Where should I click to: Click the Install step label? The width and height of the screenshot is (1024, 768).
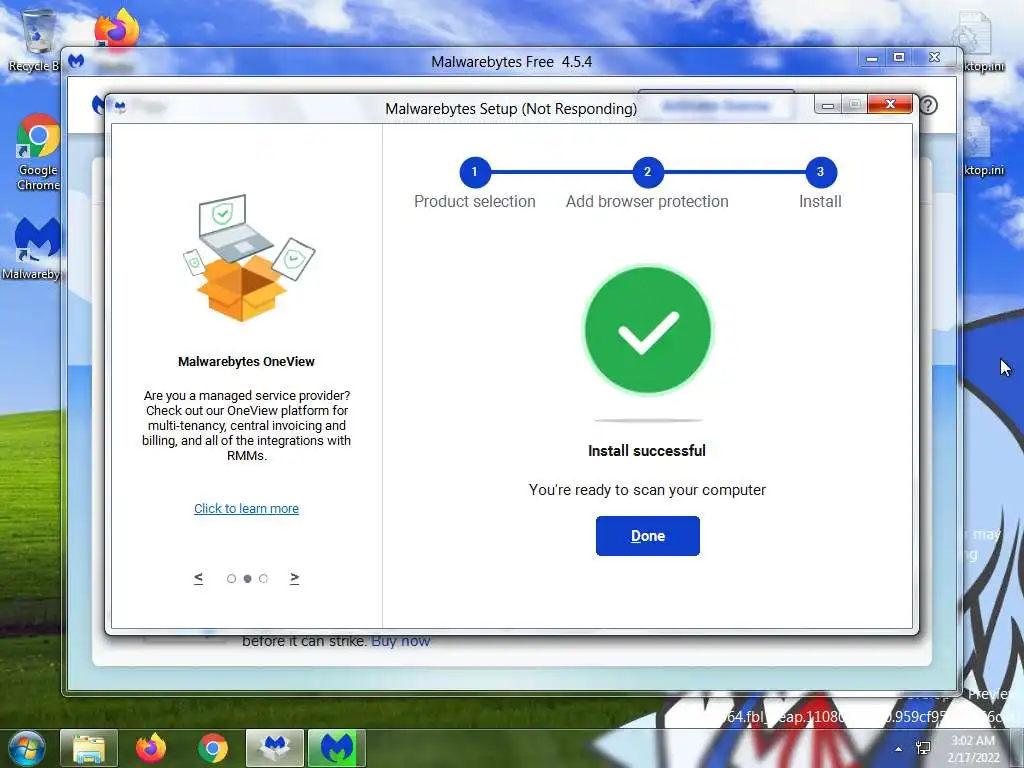pos(820,201)
